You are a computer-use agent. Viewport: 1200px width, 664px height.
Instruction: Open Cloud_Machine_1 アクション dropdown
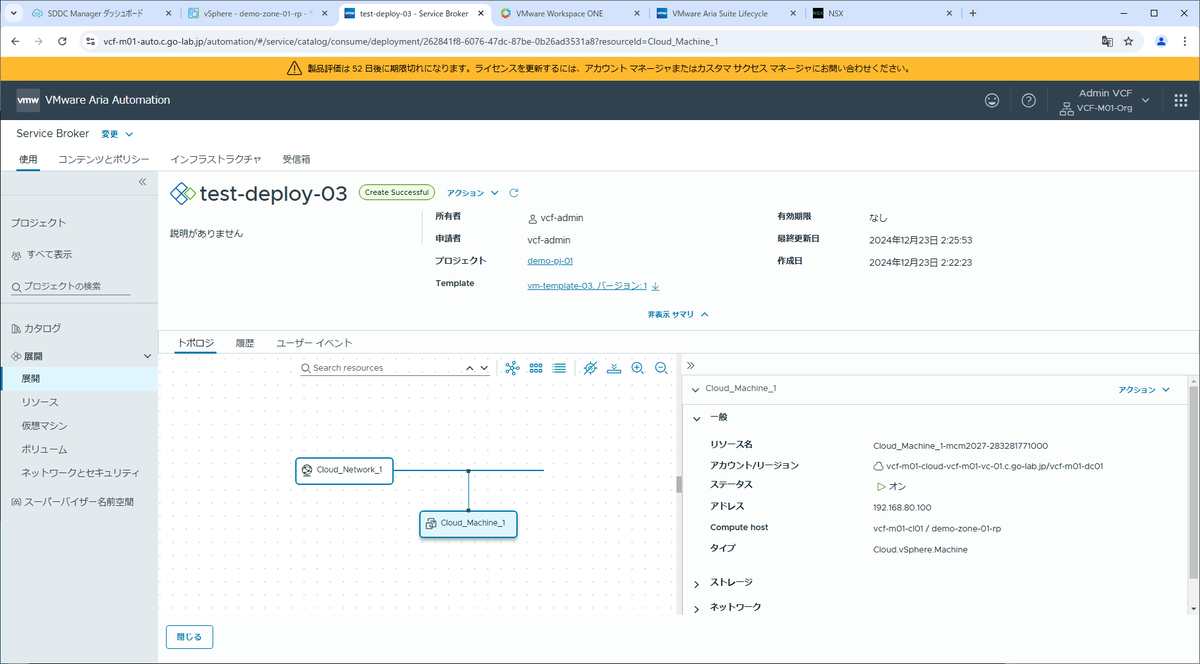pos(1144,390)
